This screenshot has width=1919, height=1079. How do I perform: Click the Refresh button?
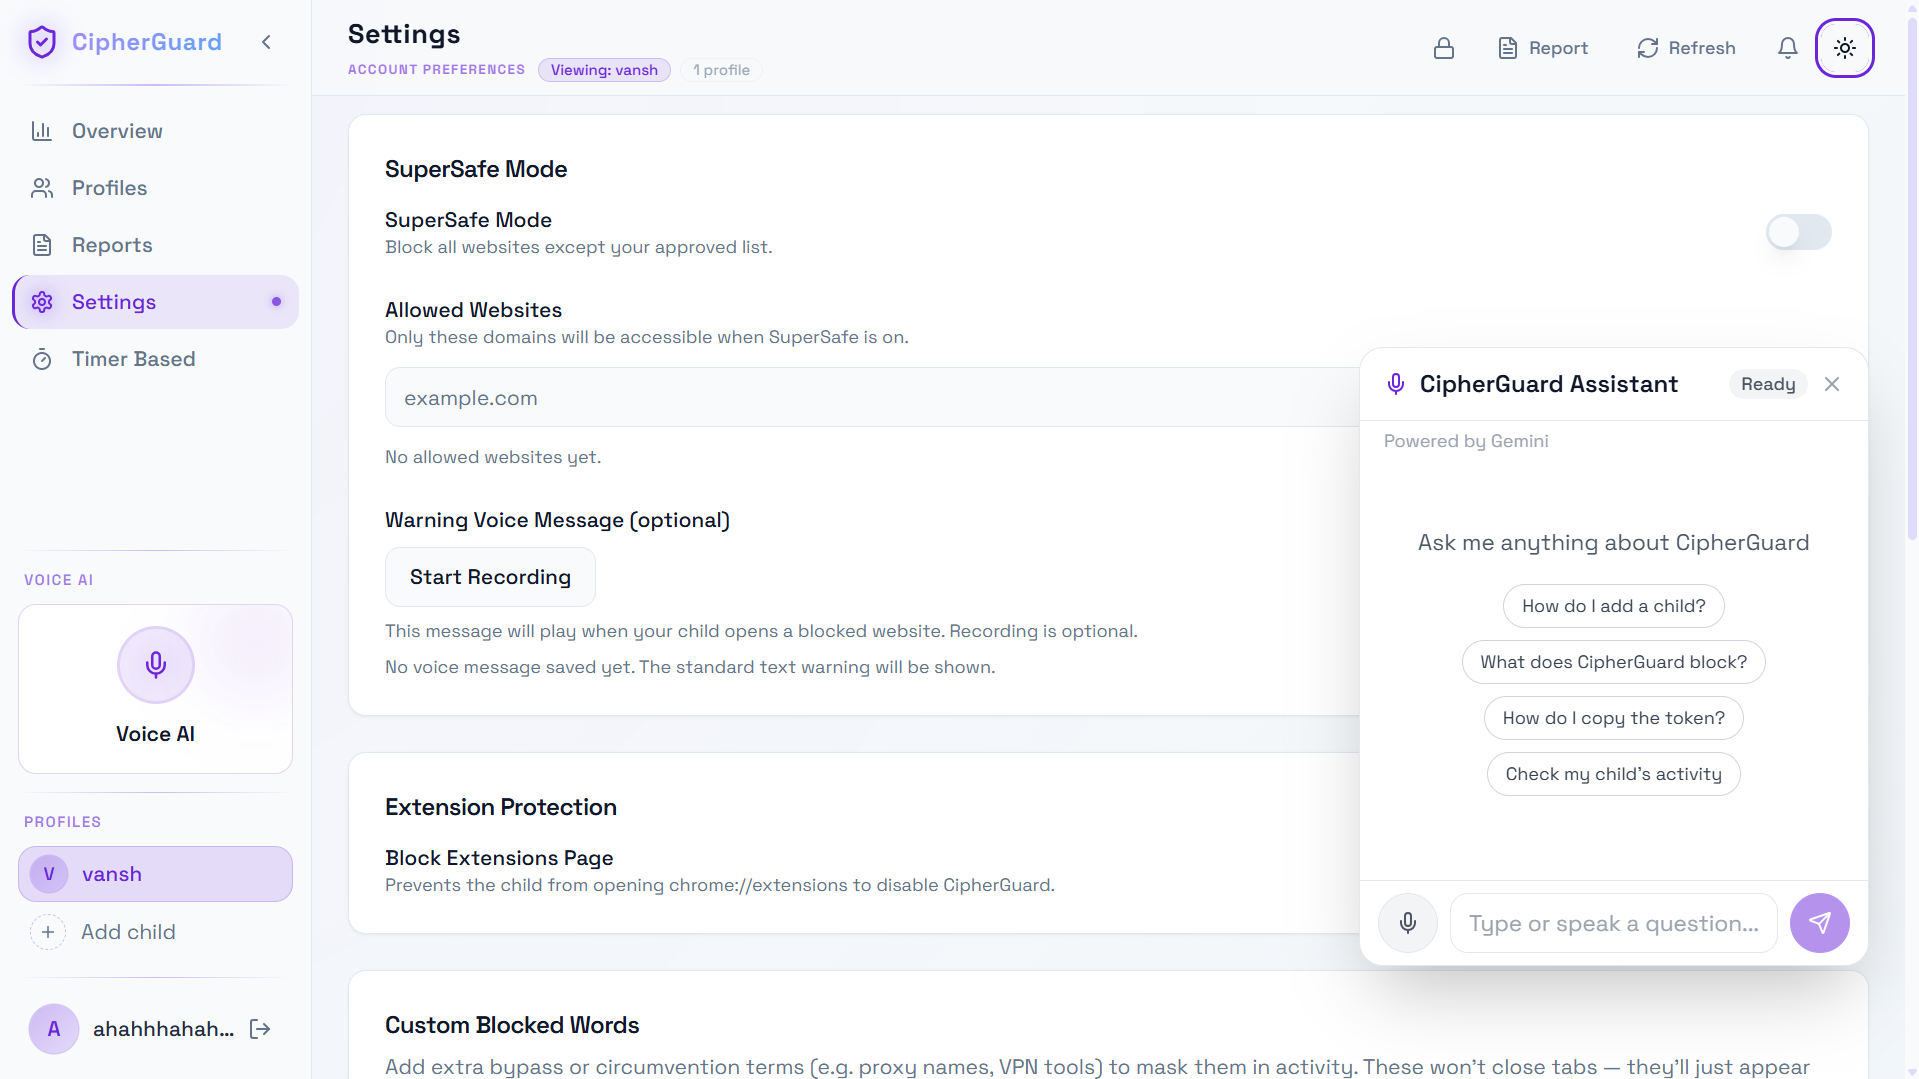[1686, 48]
